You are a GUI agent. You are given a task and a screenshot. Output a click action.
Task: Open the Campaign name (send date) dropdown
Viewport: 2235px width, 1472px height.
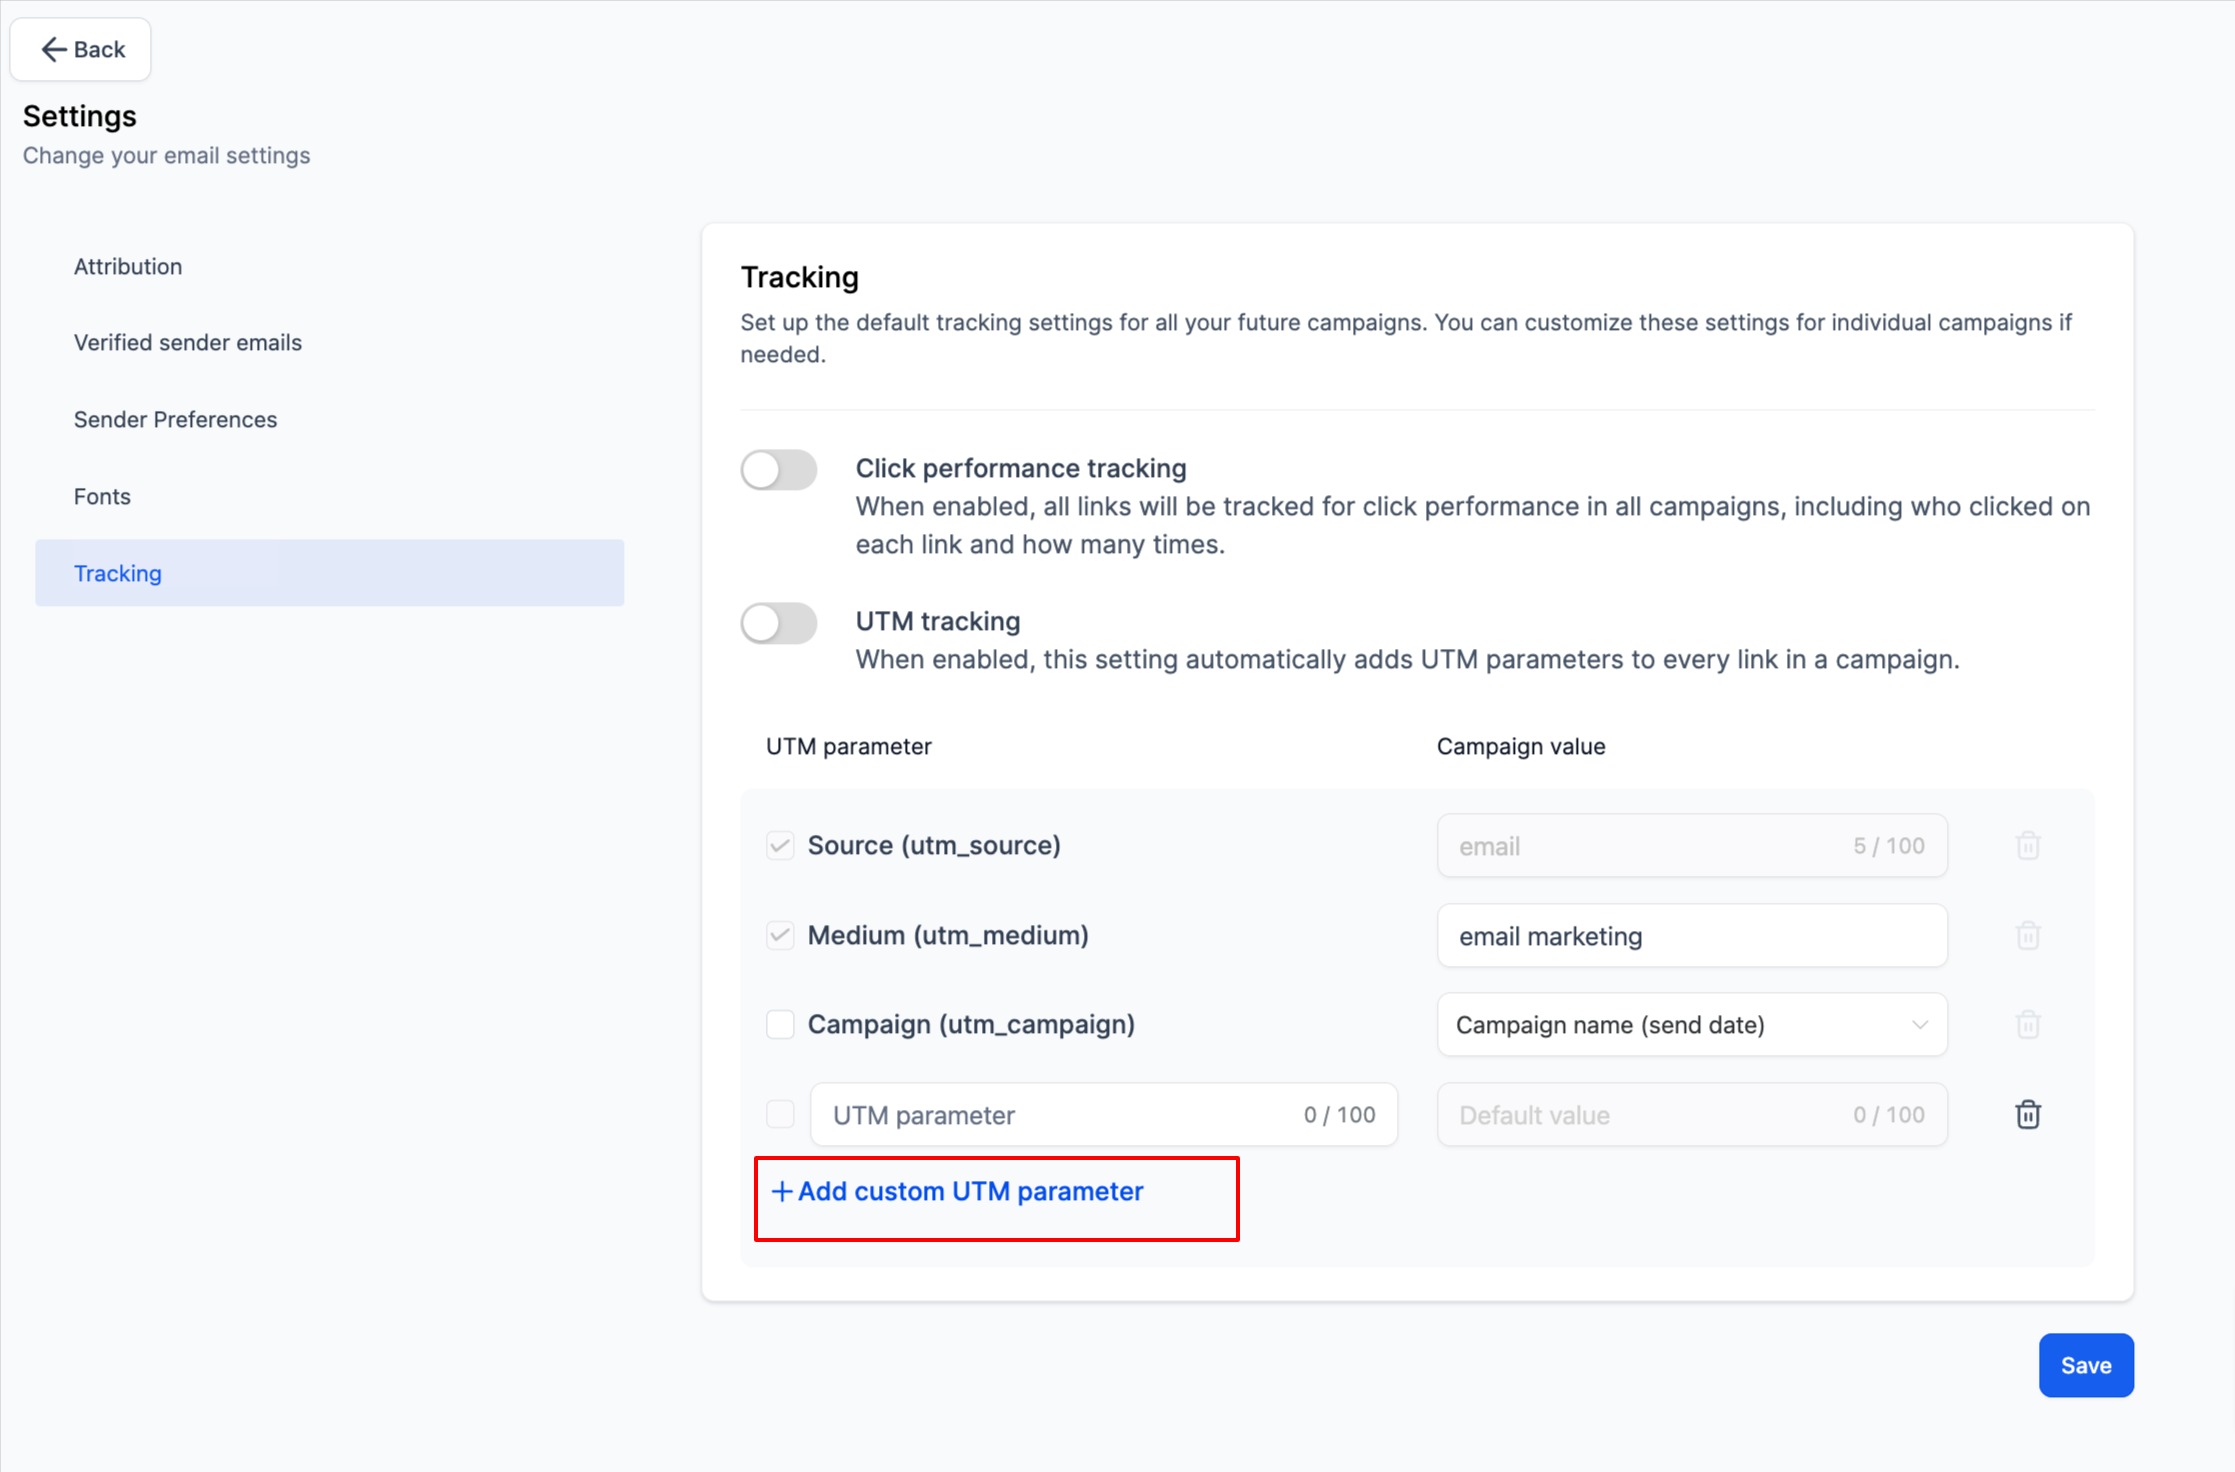pyautogui.click(x=1691, y=1024)
